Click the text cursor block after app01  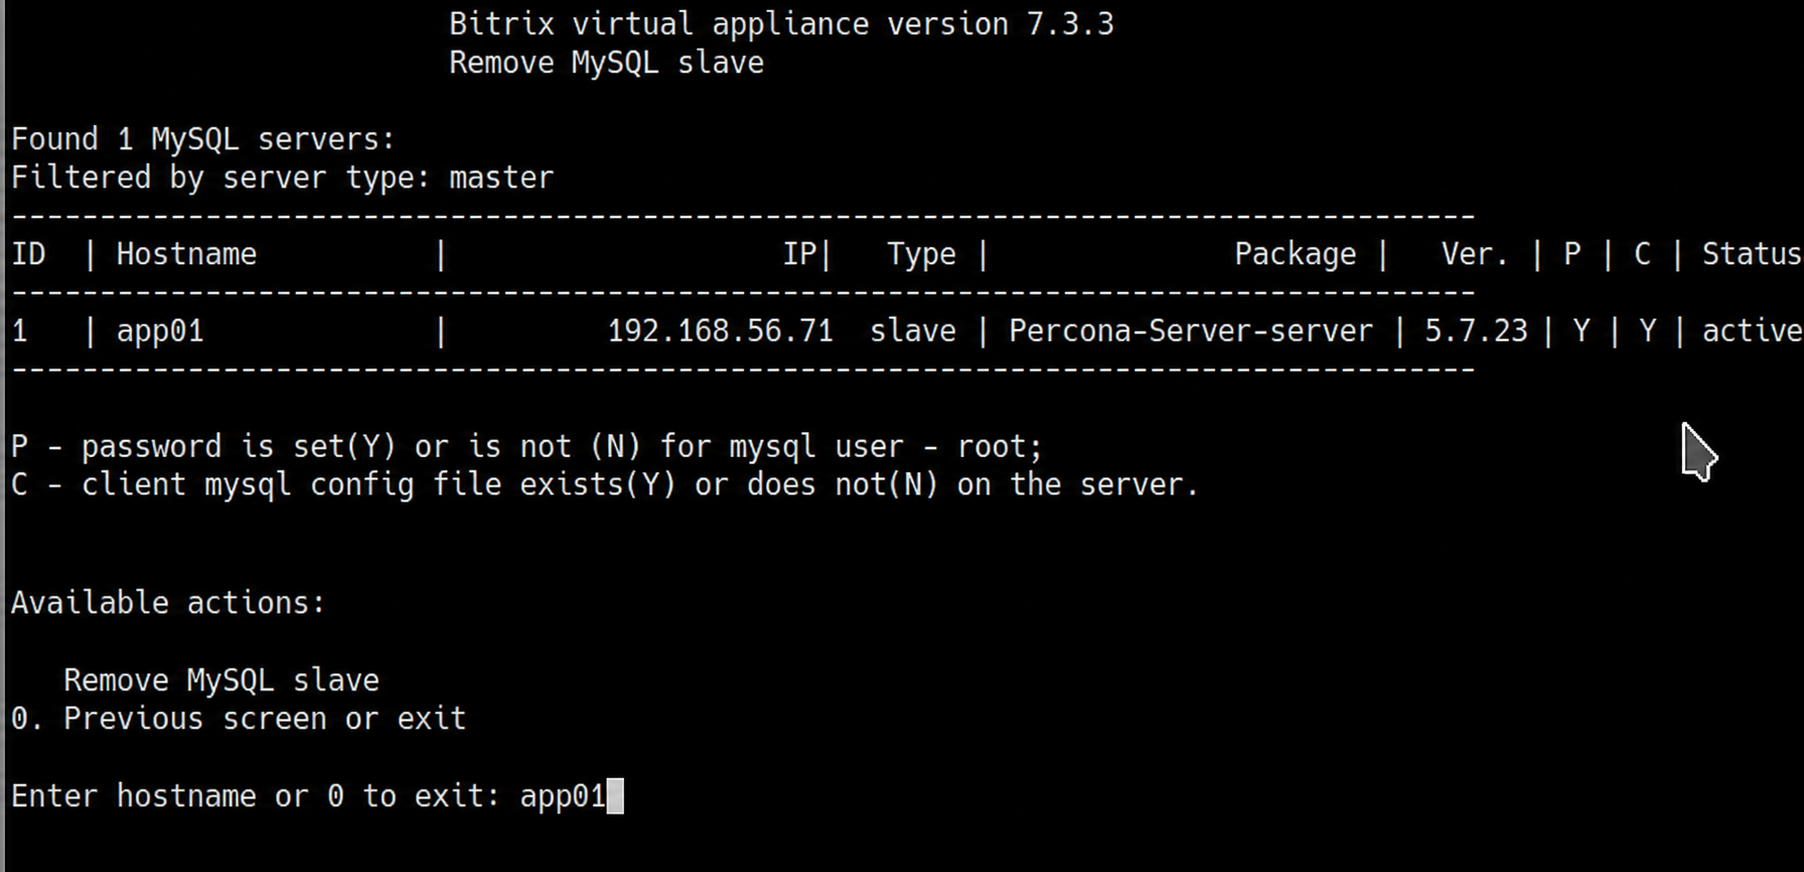click(x=615, y=797)
